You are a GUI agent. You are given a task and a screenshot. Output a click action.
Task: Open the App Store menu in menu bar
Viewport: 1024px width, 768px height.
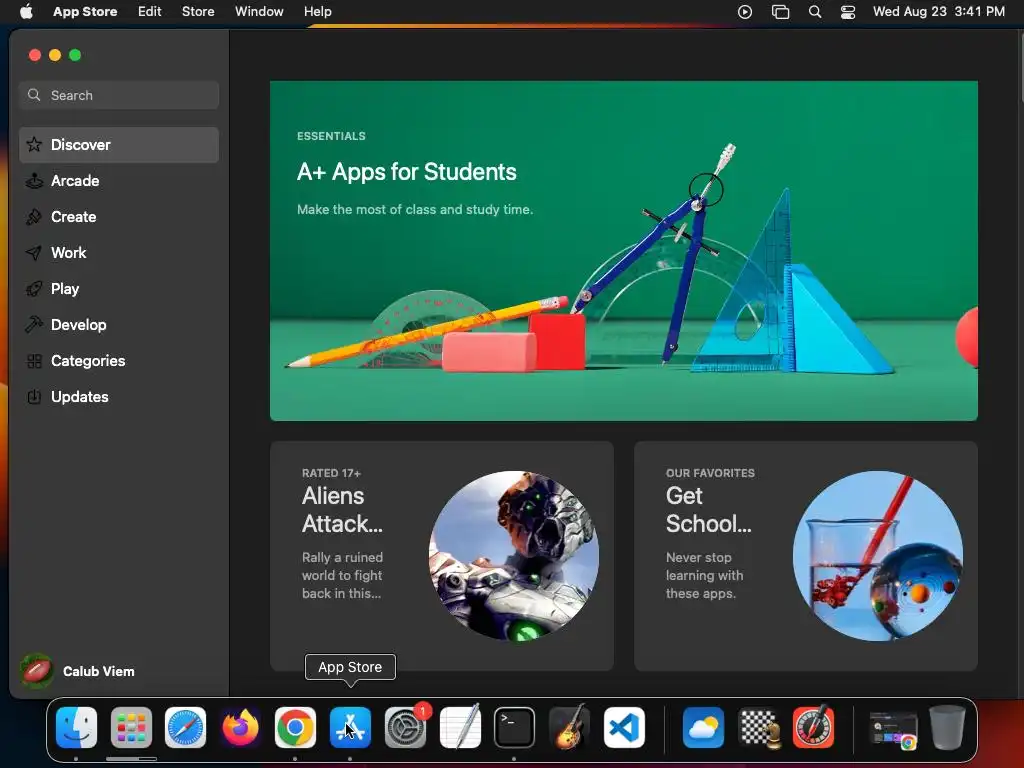point(85,11)
